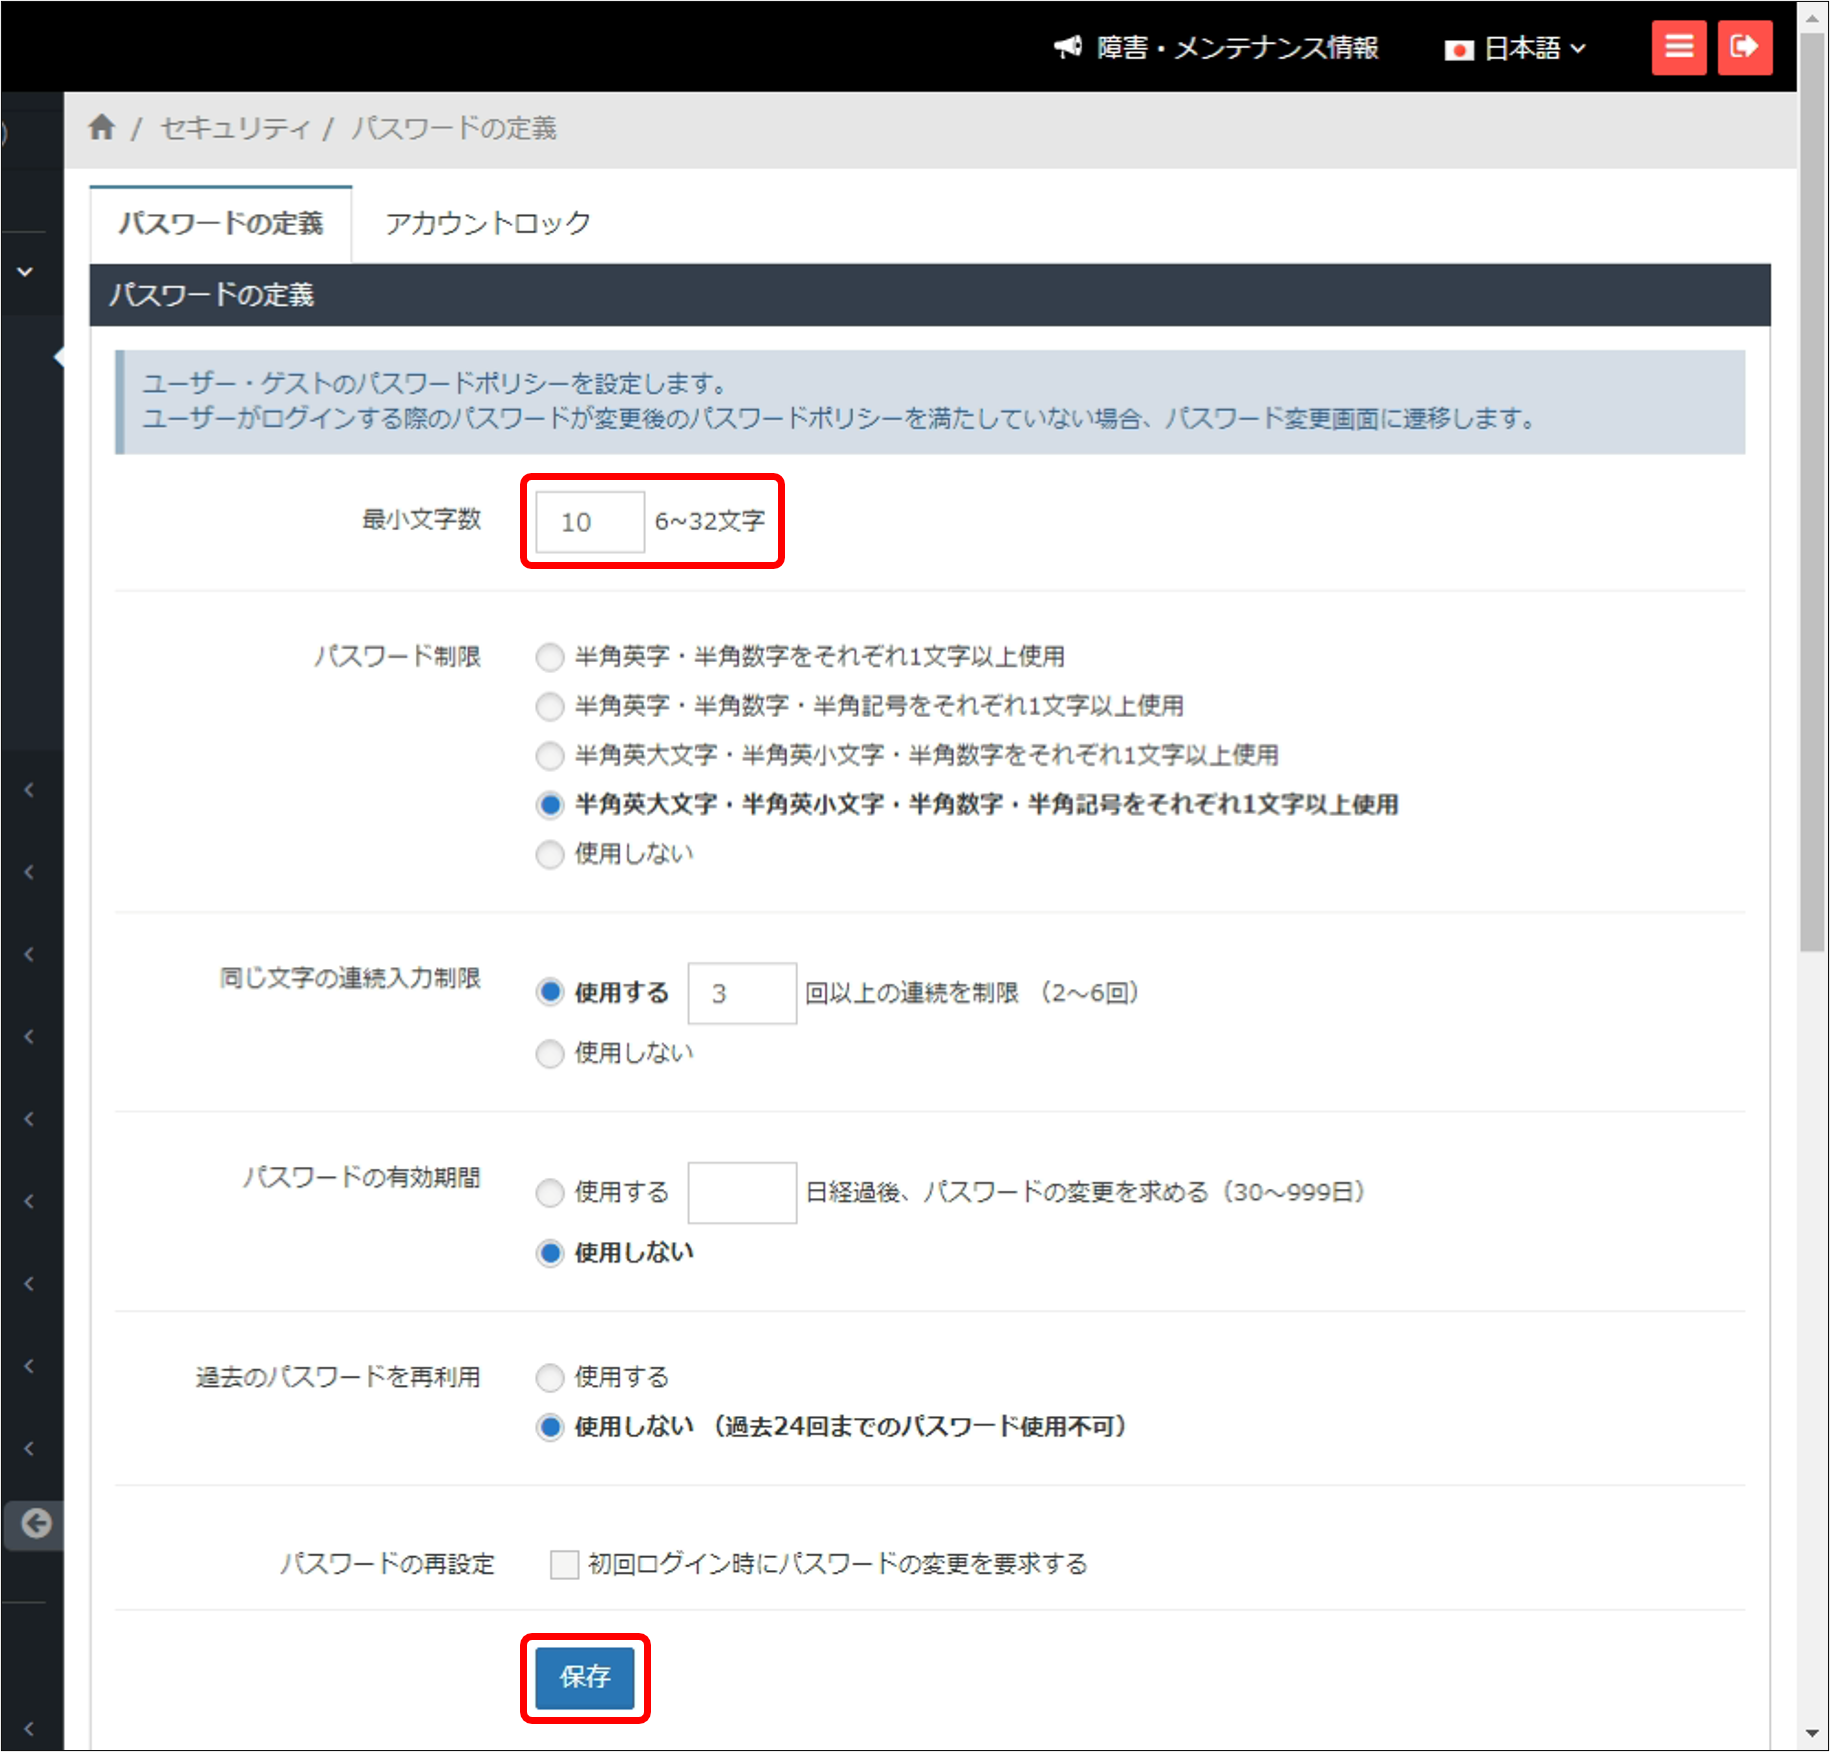Viewport: 1830px width, 1752px height.
Task: Open the red hamburger menu
Action: (x=1679, y=46)
